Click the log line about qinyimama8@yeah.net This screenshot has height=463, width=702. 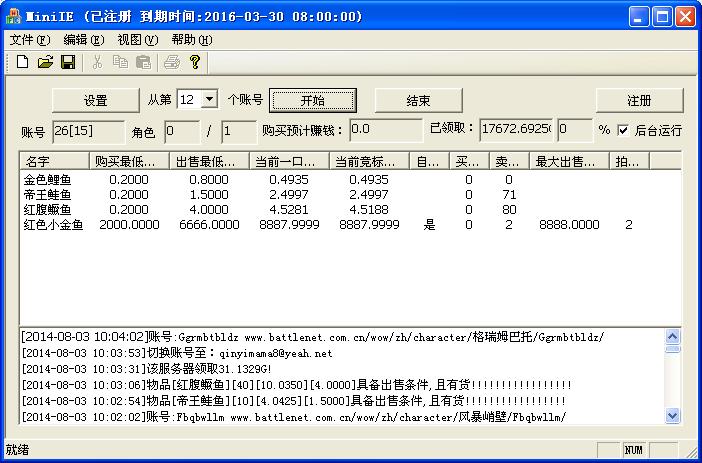177,353
